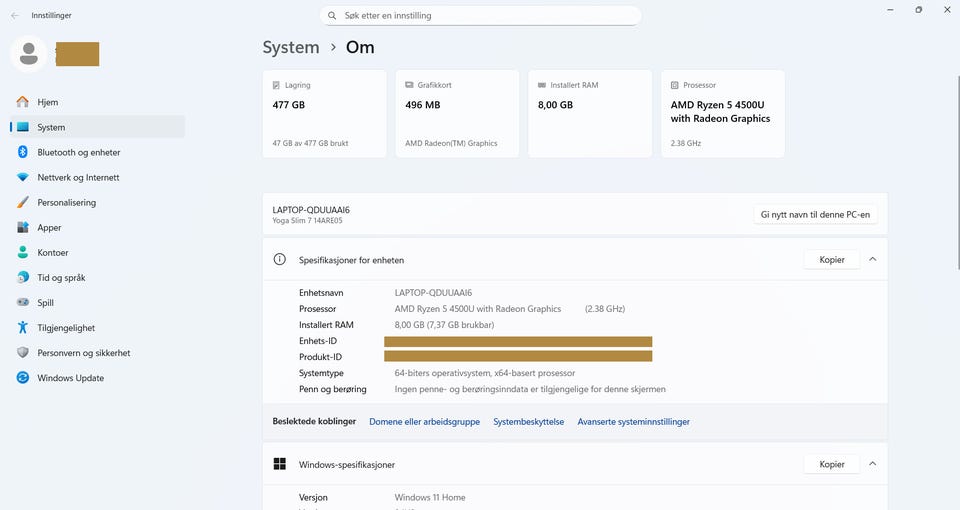Click the Lagring storage icon
The width and height of the screenshot is (960, 510).
pyautogui.click(x=276, y=85)
